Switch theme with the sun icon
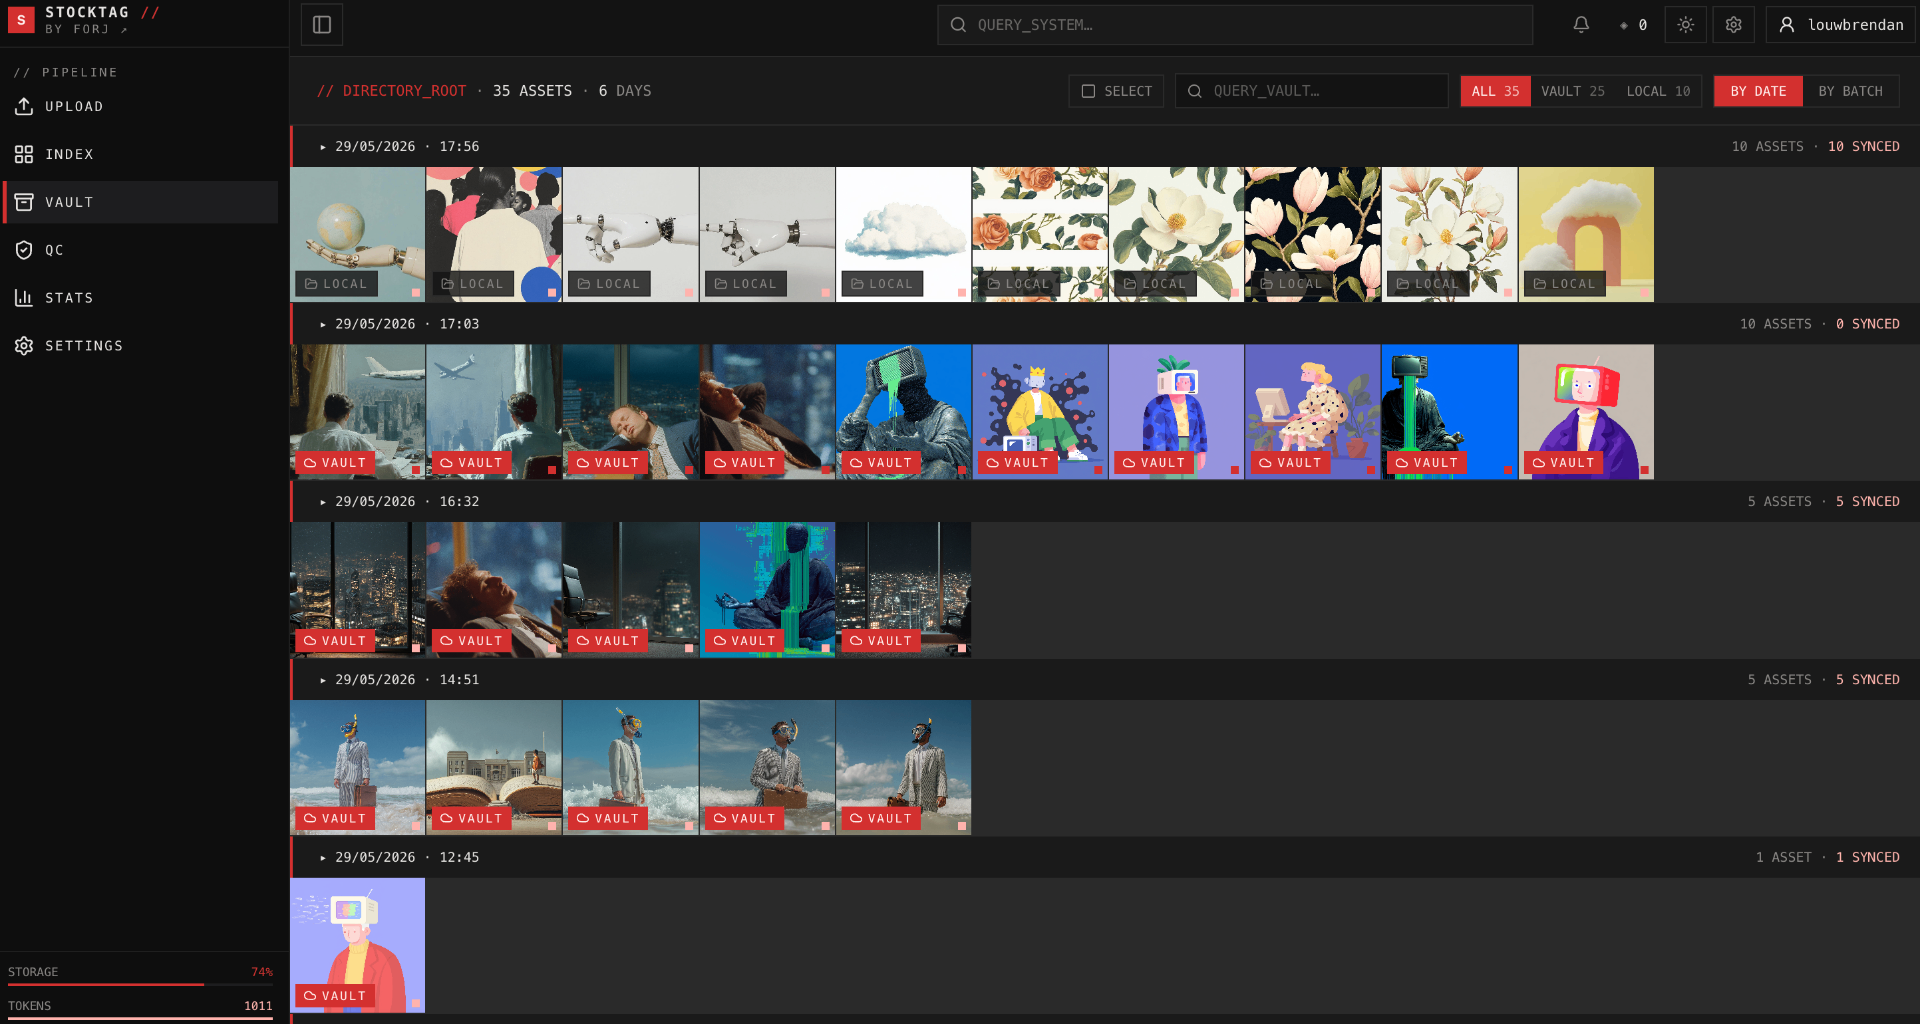This screenshot has width=1920, height=1024. tap(1685, 25)
